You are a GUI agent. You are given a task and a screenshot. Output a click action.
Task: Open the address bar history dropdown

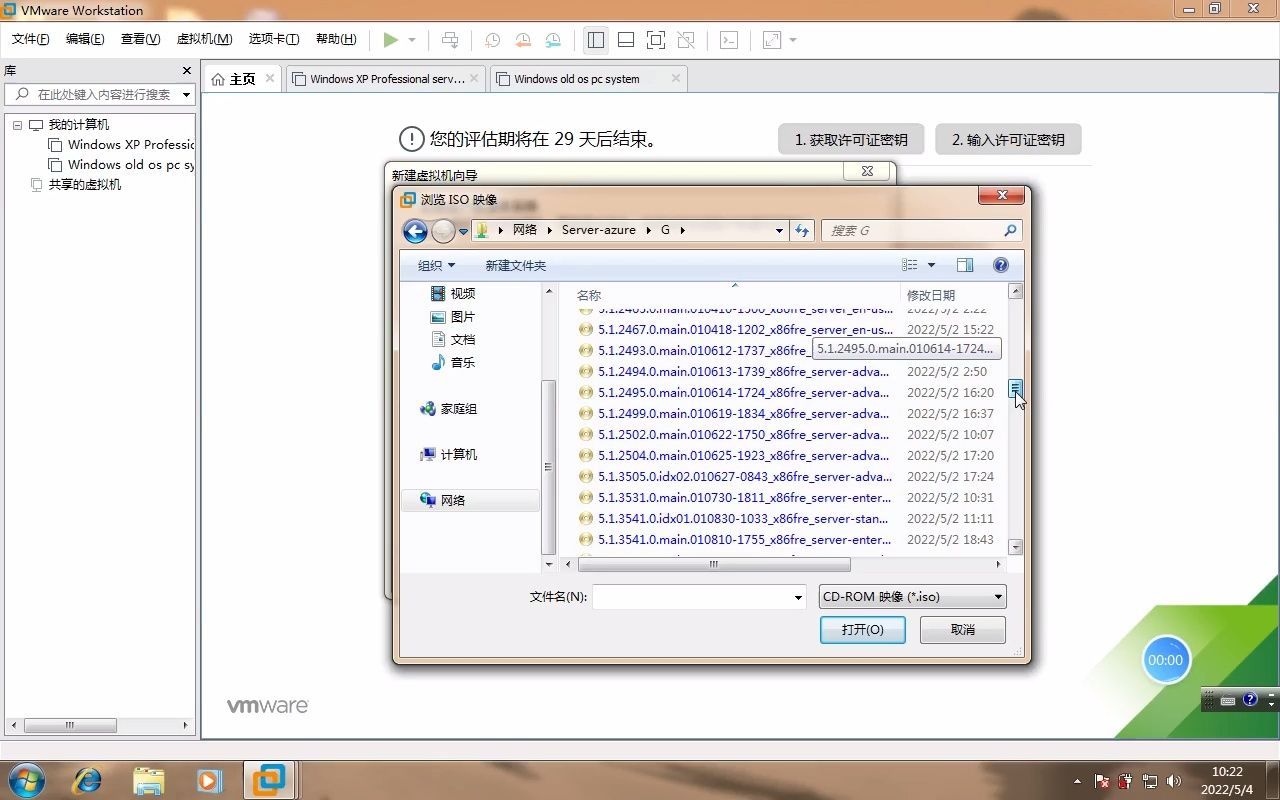779,230
